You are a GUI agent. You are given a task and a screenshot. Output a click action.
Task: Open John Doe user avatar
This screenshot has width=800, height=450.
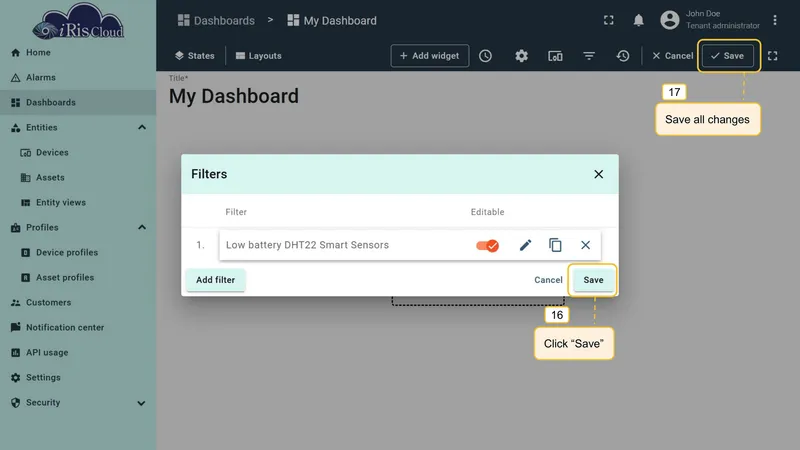(670, 20)
